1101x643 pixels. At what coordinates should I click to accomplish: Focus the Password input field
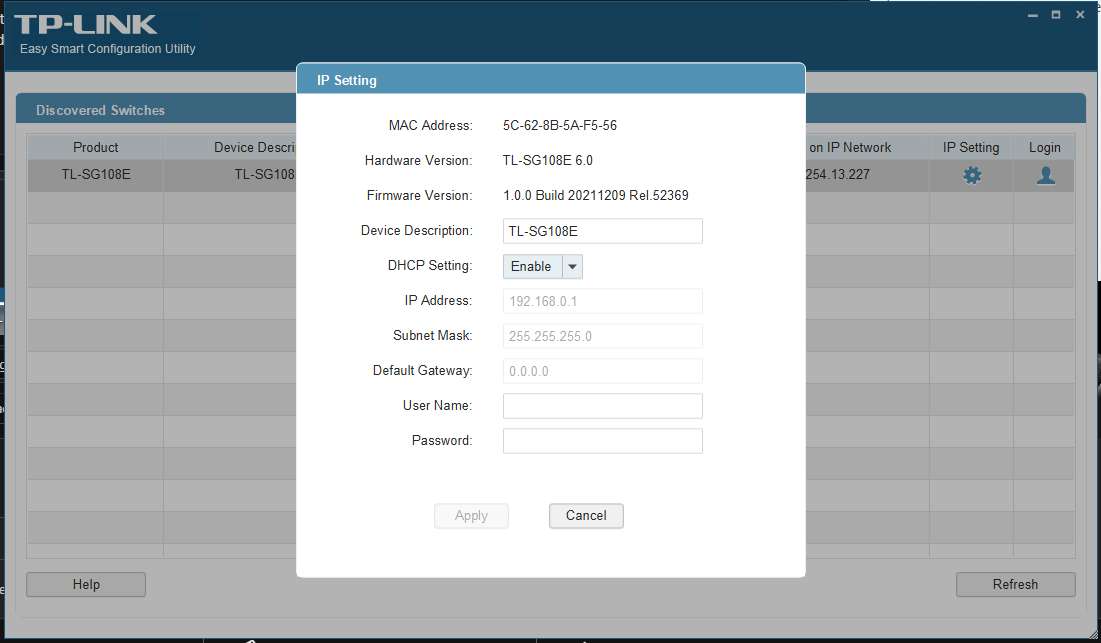click(x=602, y=441)
